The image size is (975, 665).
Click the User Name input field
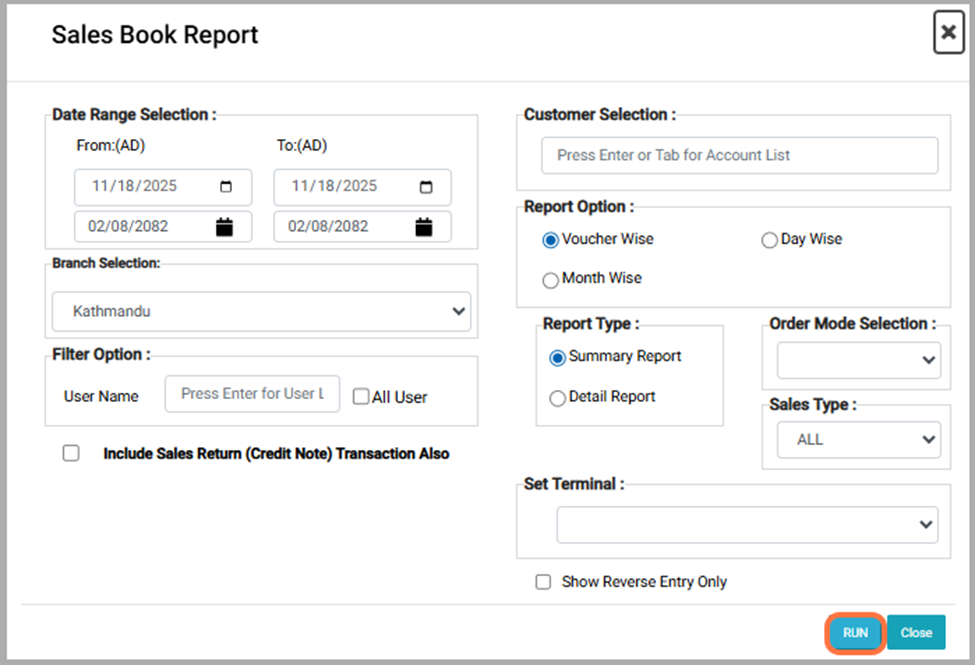click(x=252, y=394)
